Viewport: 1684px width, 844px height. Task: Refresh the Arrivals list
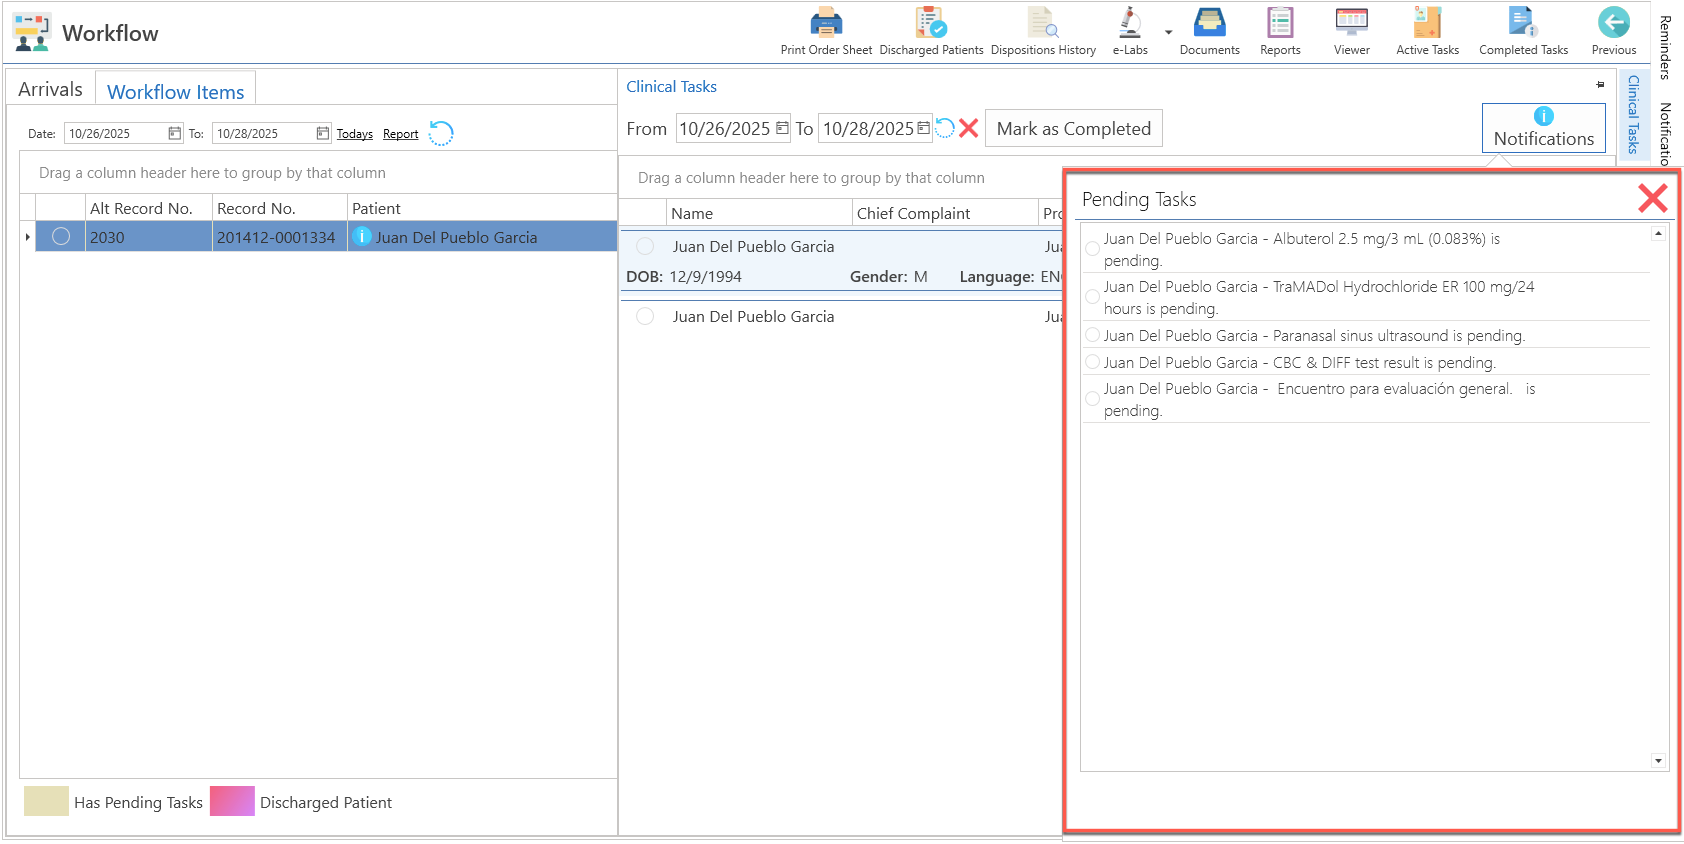click(441, 133)
